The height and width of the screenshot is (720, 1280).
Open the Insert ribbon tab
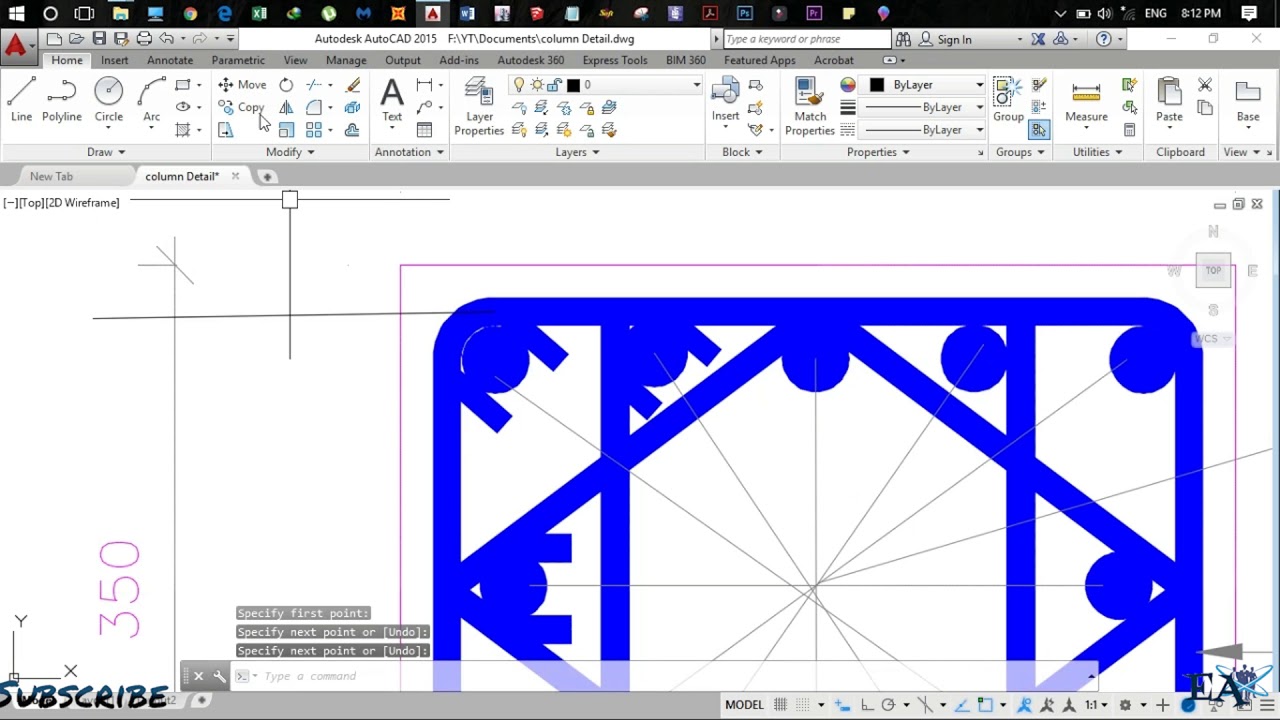coord(114,60)
